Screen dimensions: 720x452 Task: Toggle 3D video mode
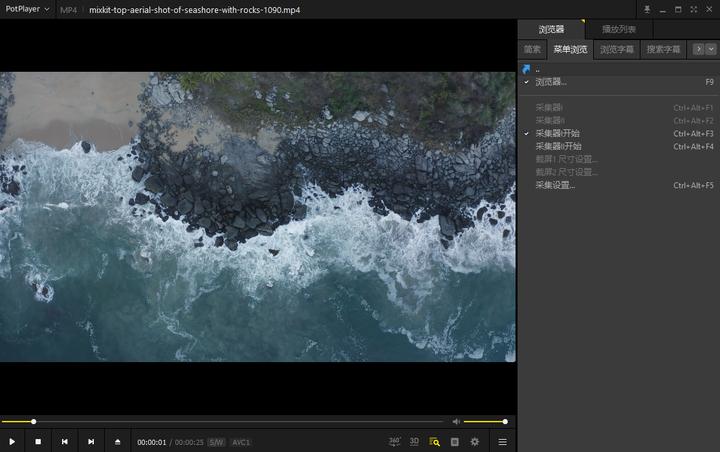(x=414, y=441)
